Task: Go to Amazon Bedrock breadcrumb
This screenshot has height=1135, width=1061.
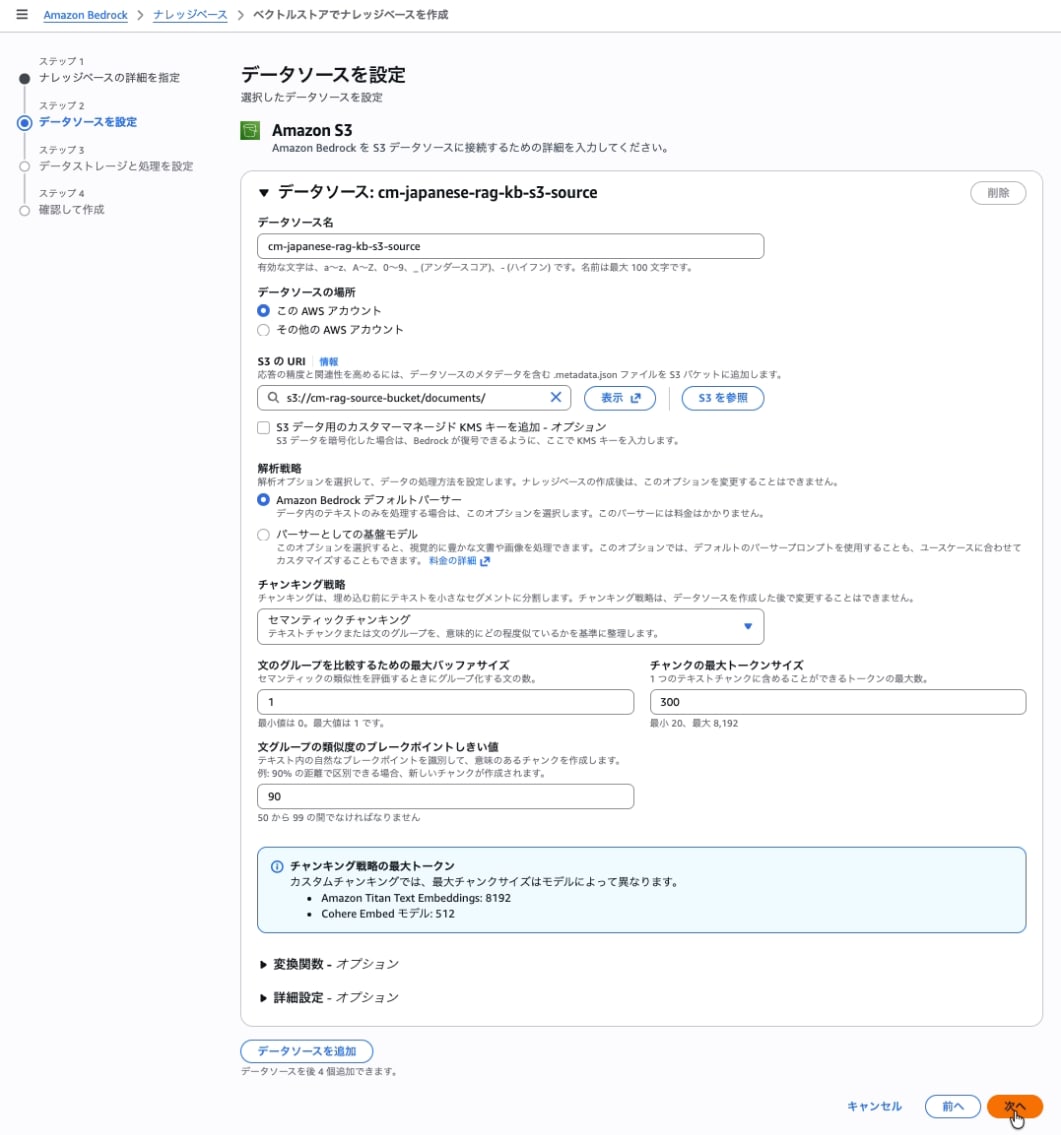Action: 84,15
